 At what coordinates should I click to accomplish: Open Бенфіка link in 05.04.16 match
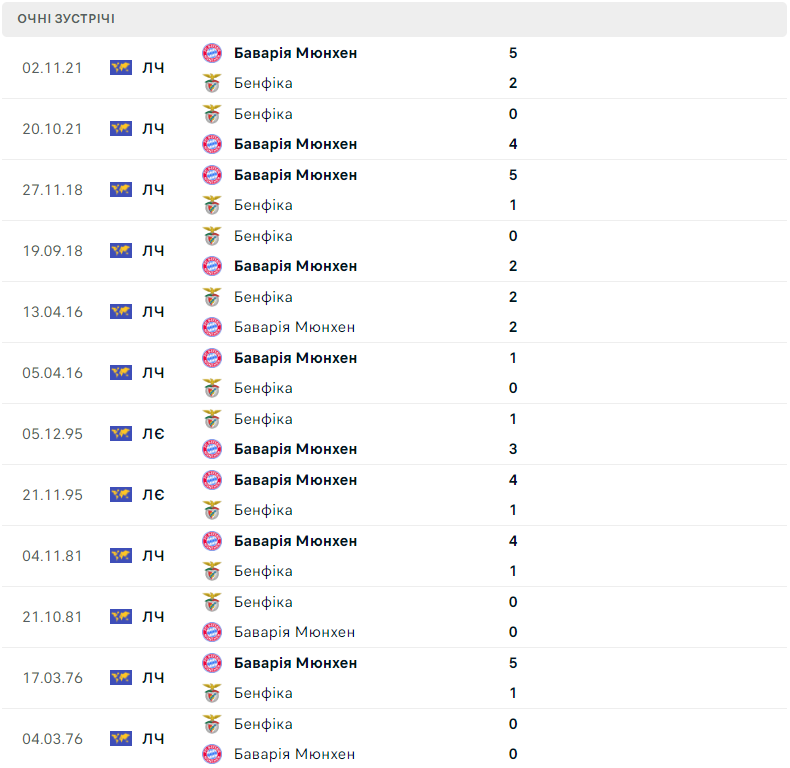pos(263,388)
